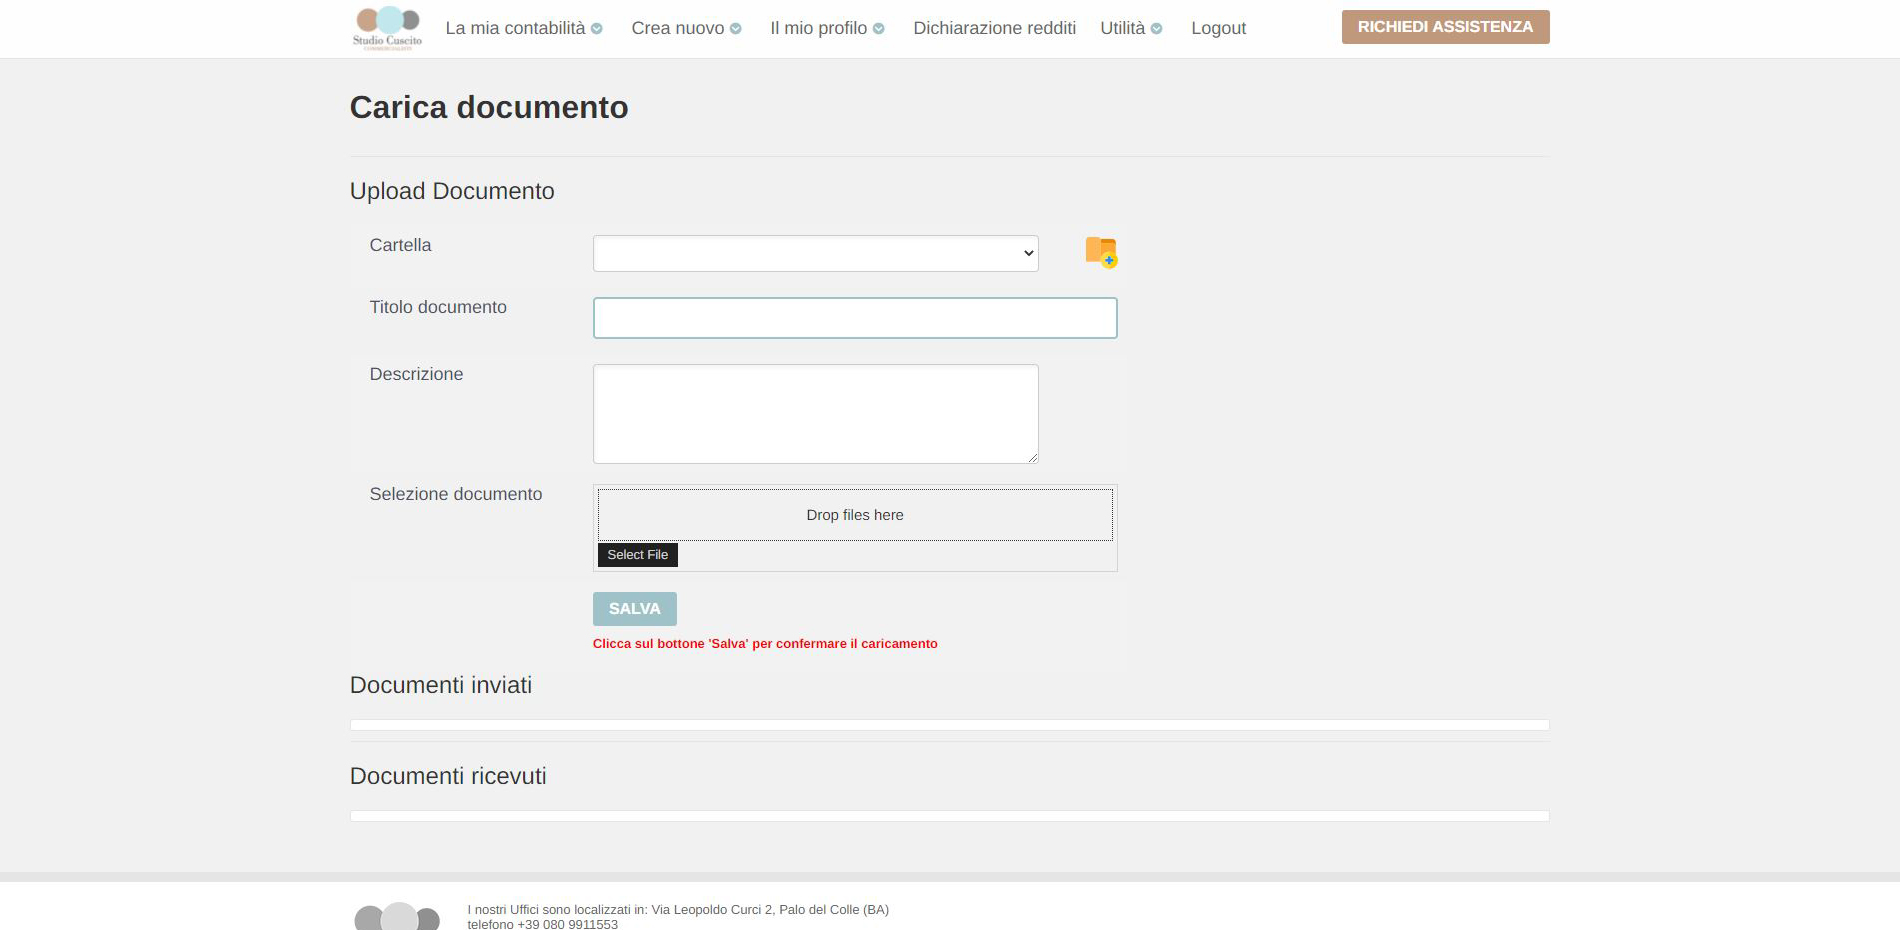Open Il mio profilo menu

pyautogui.click(x=818, y=28)
